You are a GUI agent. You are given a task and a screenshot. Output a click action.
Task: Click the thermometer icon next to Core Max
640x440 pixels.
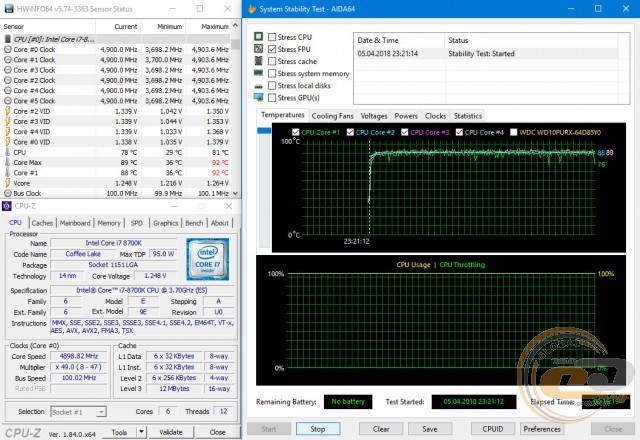coord(7,162)
